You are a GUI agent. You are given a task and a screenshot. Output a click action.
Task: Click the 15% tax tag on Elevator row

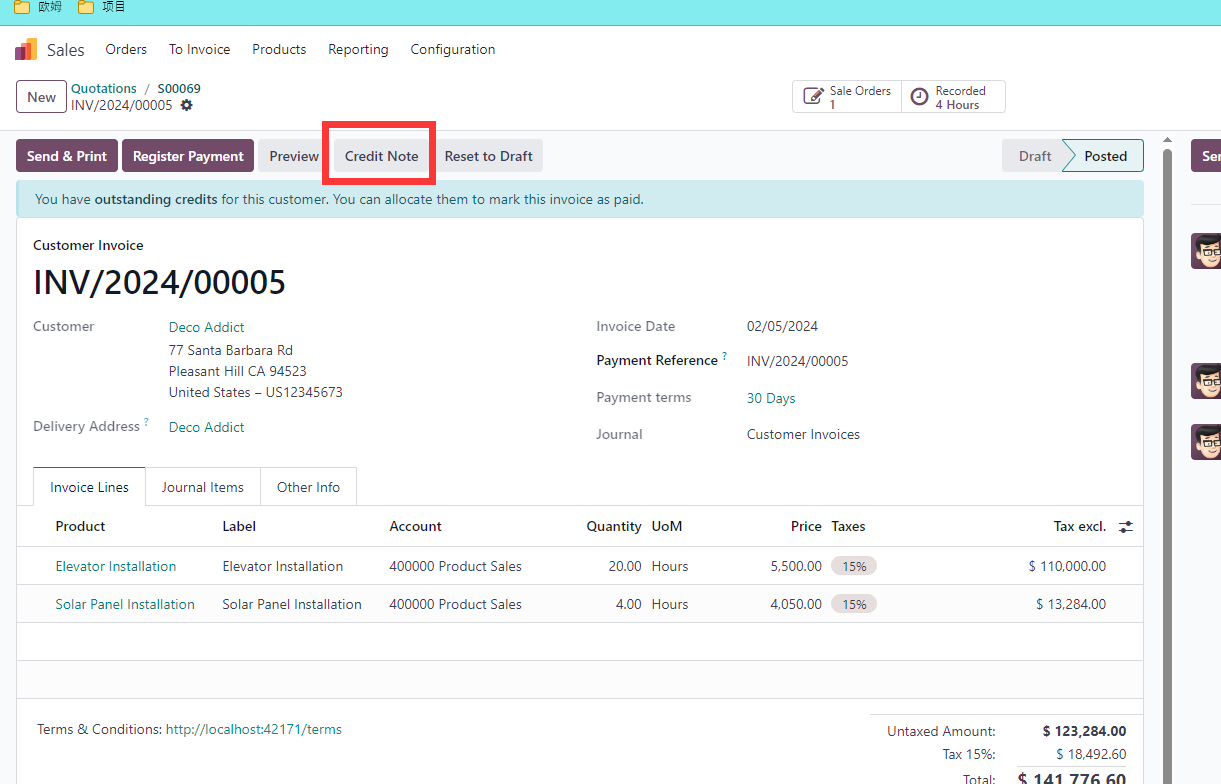click(854, 566)
